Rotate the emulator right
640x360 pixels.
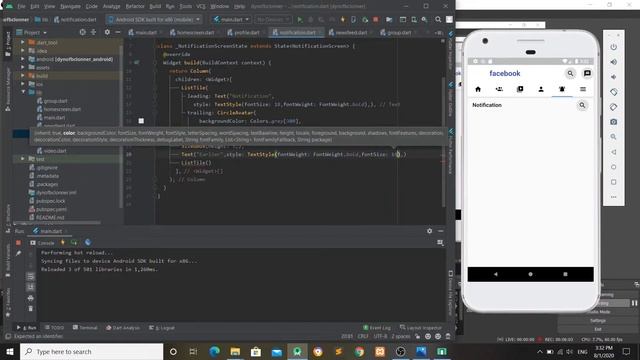[x=613, y=107]
